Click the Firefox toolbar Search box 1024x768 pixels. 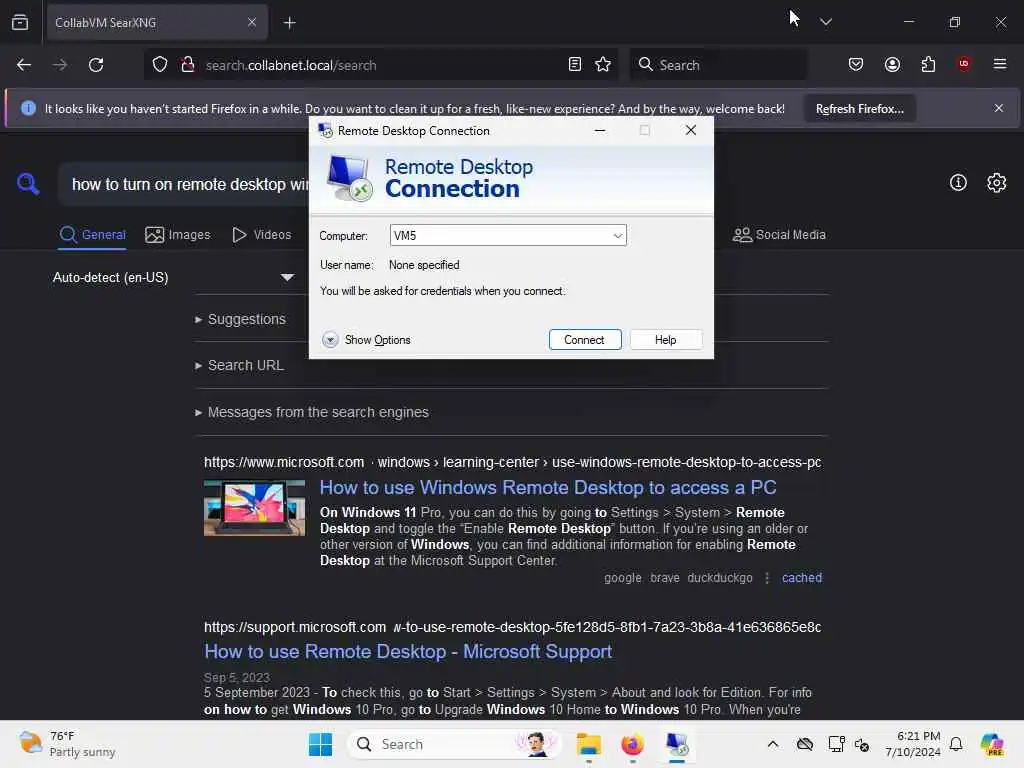pos(718,65)
